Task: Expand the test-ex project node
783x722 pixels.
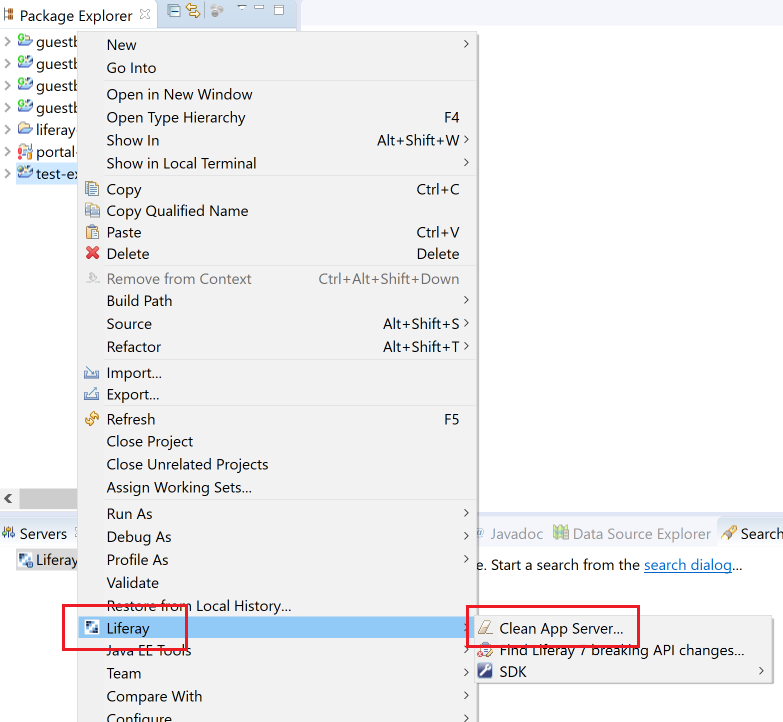Action: (7, 174)
